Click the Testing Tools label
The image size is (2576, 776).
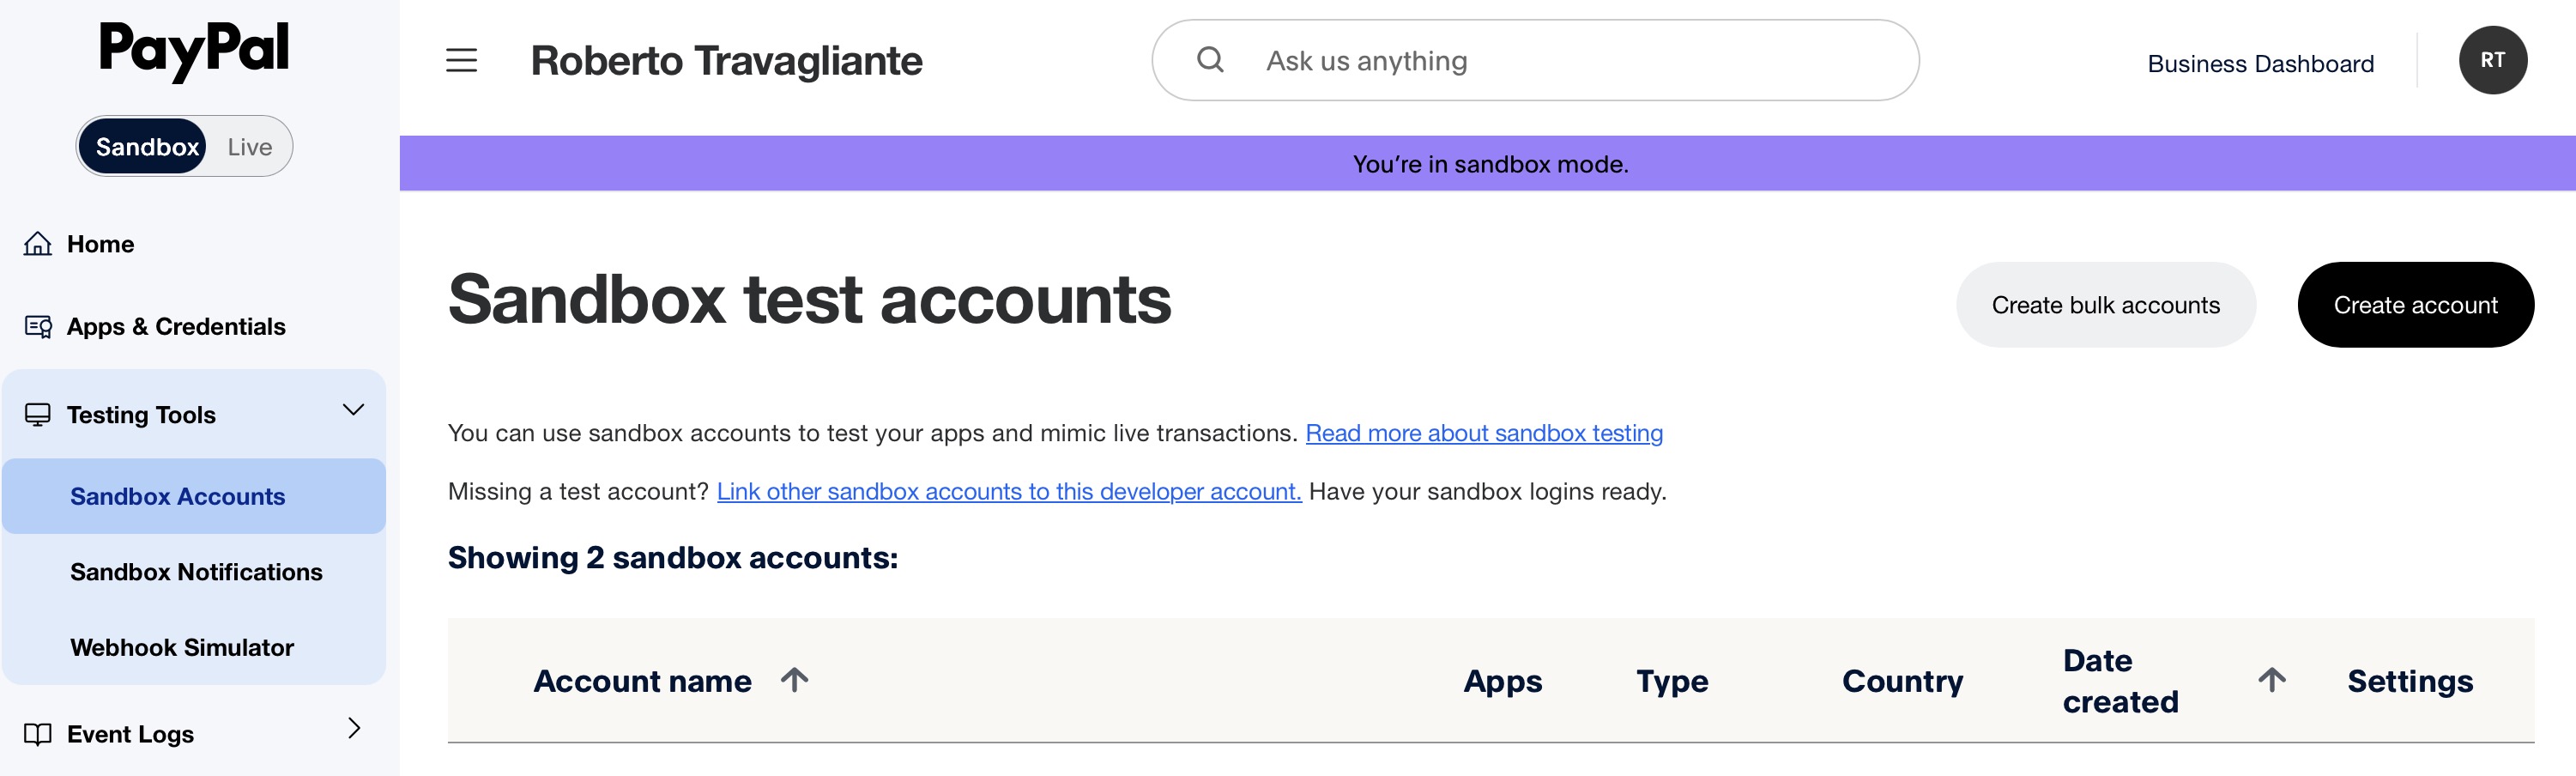(x=141, y=415)
